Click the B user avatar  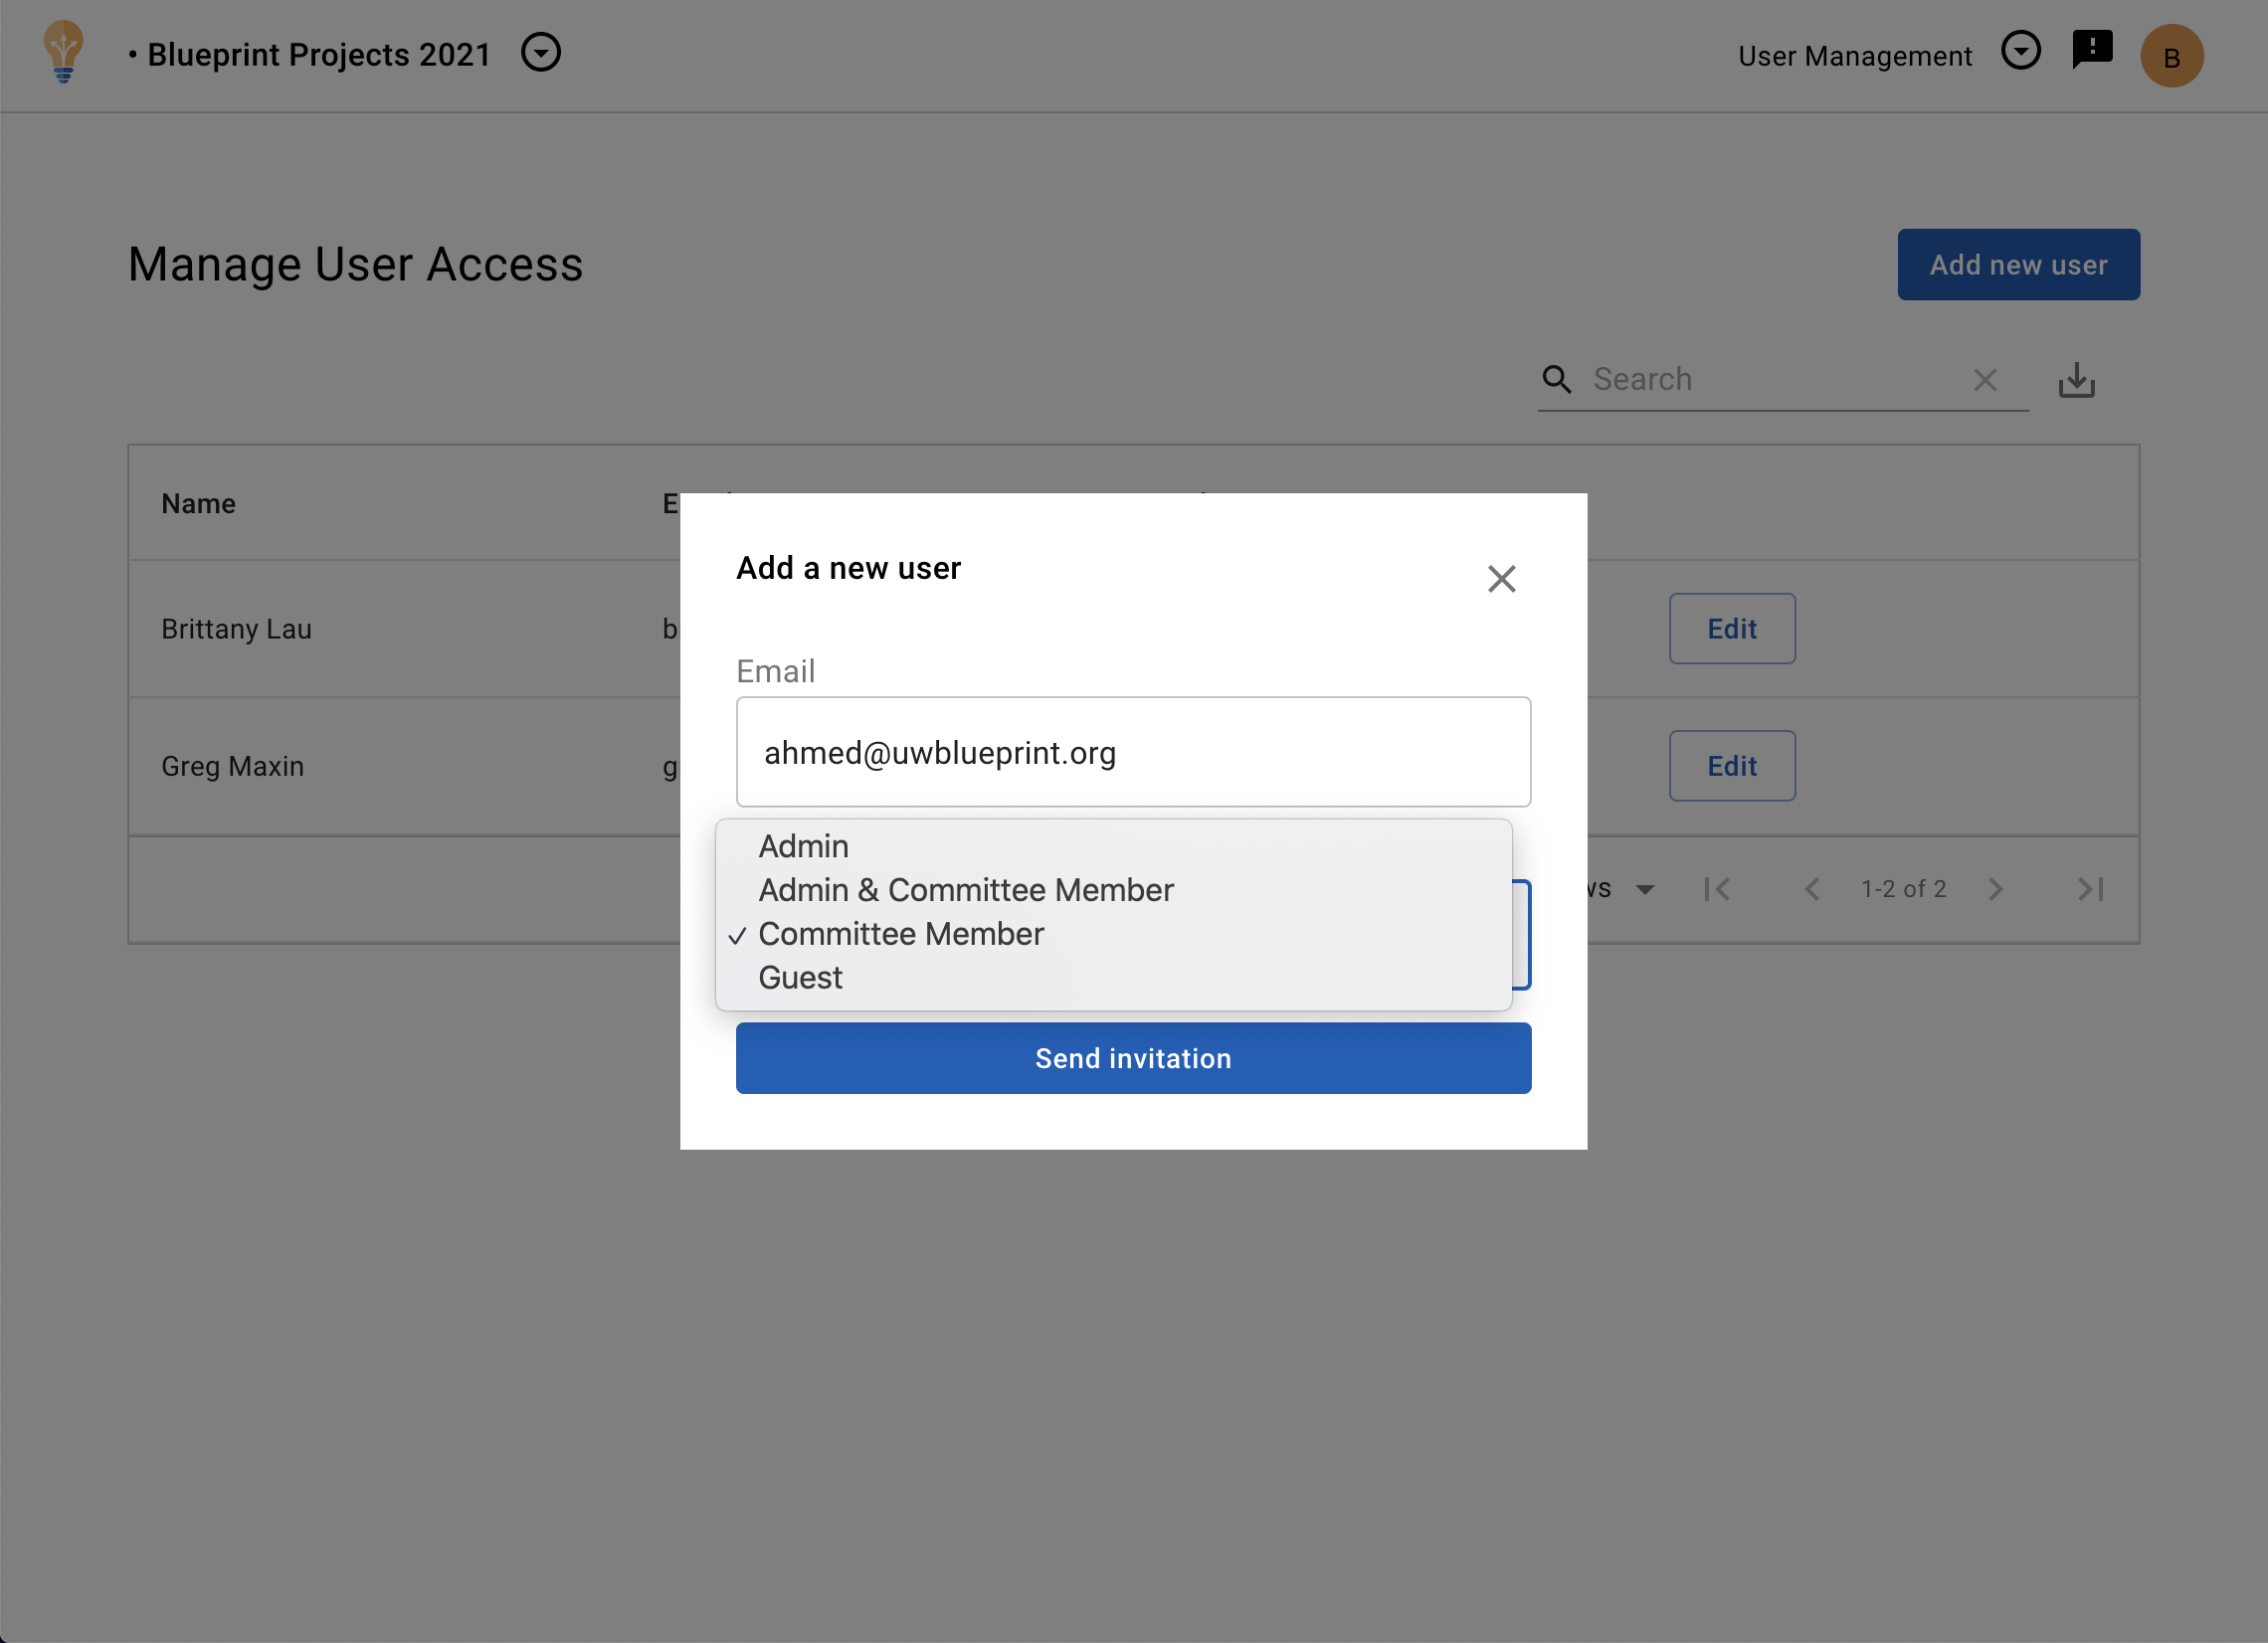click(x=2171, y=57)
